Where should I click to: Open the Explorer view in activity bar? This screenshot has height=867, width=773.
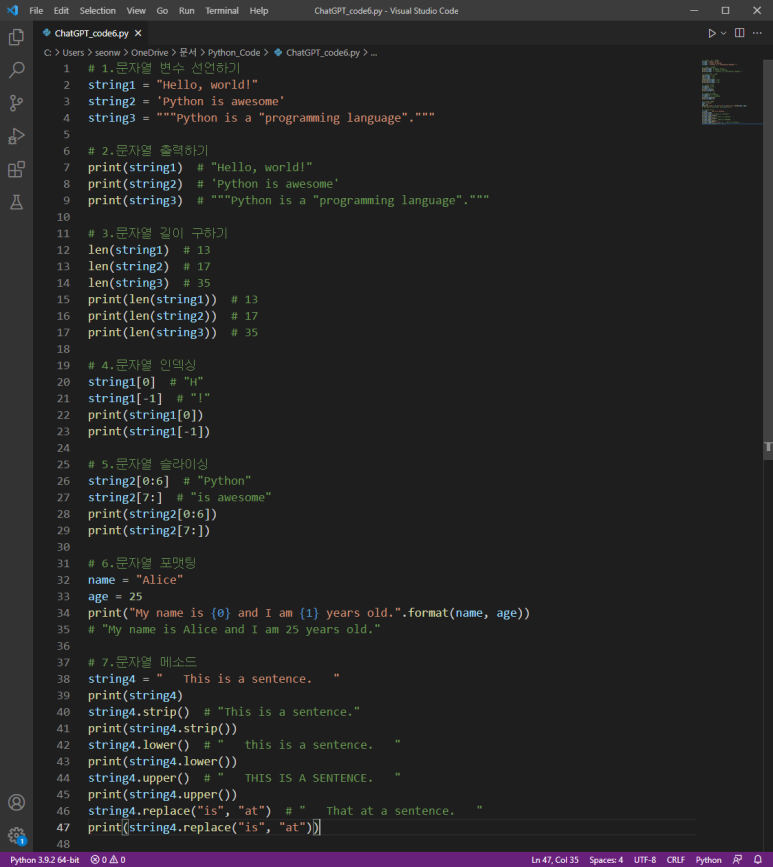click(x=17, y=37)
